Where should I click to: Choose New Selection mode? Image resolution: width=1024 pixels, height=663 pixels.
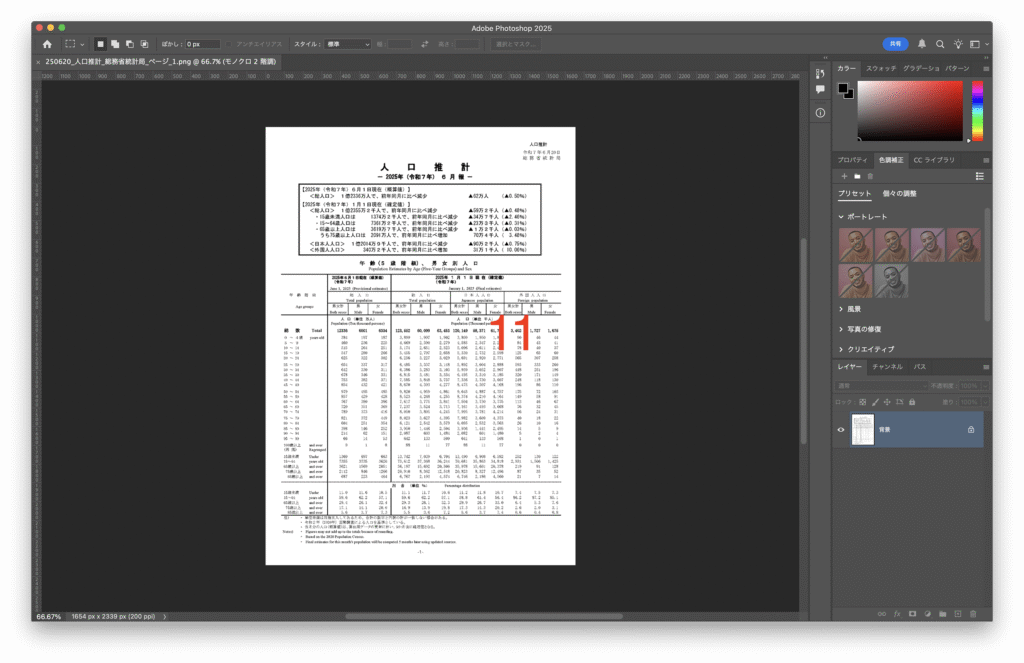(100, 44)
